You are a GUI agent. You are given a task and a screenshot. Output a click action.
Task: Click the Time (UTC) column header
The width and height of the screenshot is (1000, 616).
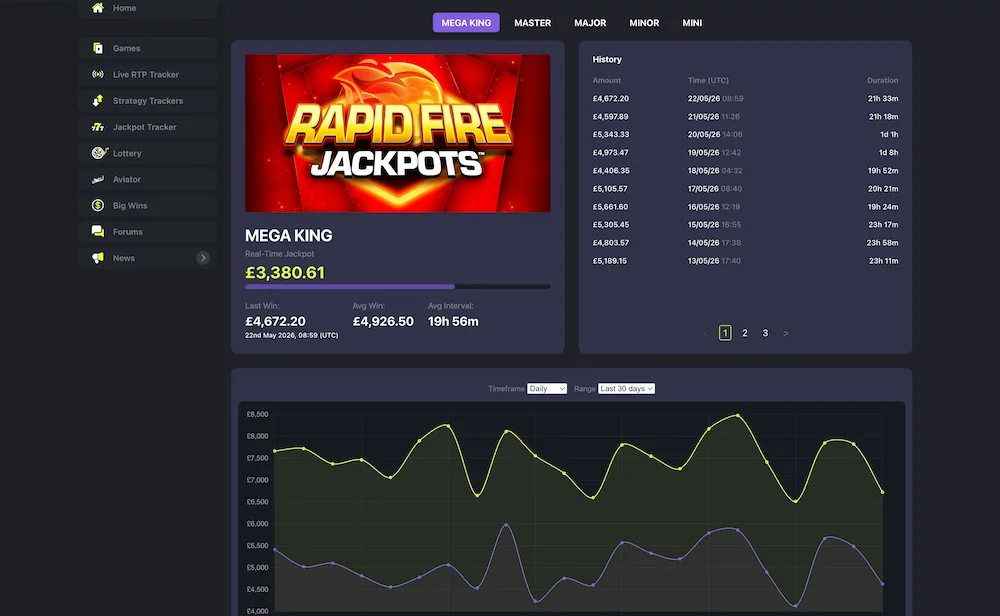[x=708, y=80]
